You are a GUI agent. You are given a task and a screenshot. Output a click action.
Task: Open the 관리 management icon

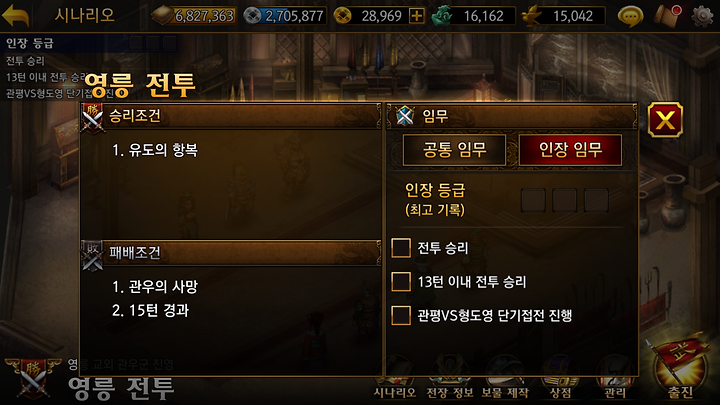614,379
